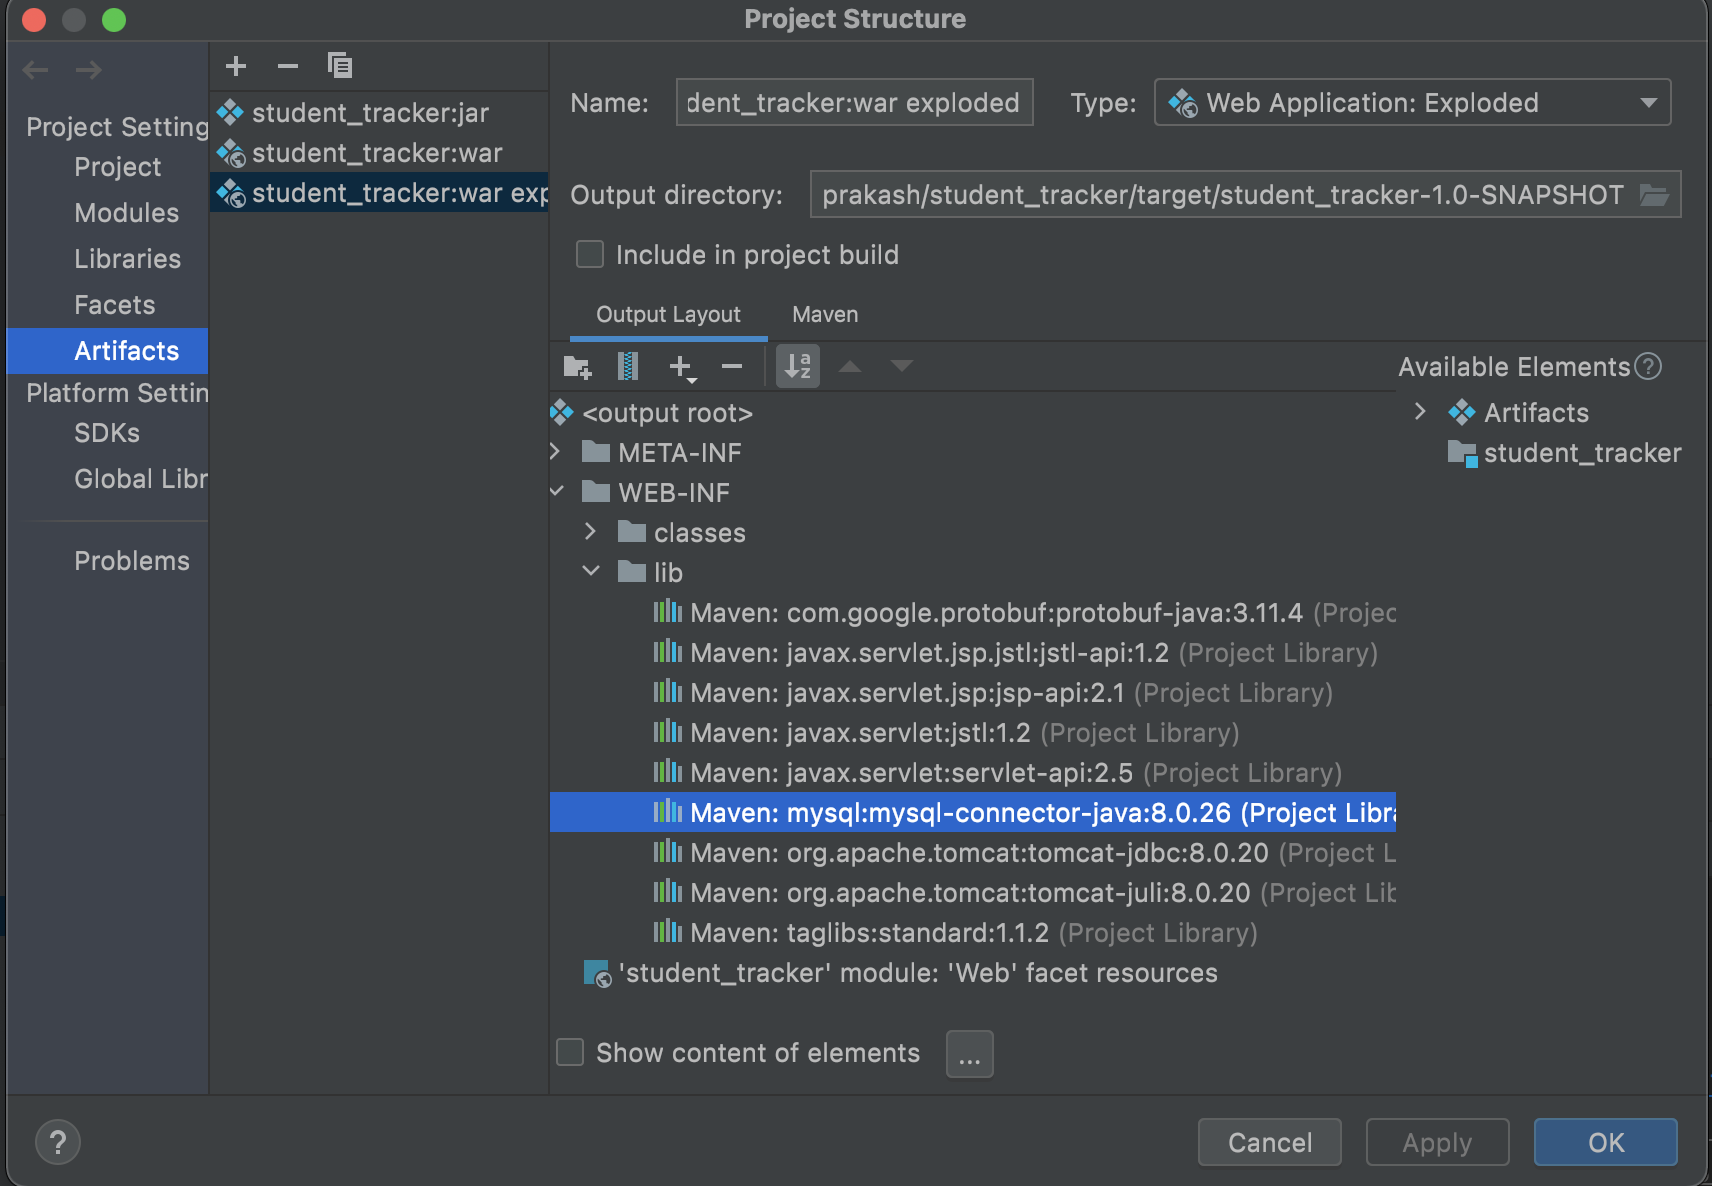Click the OK button

coord(1605,1142)
